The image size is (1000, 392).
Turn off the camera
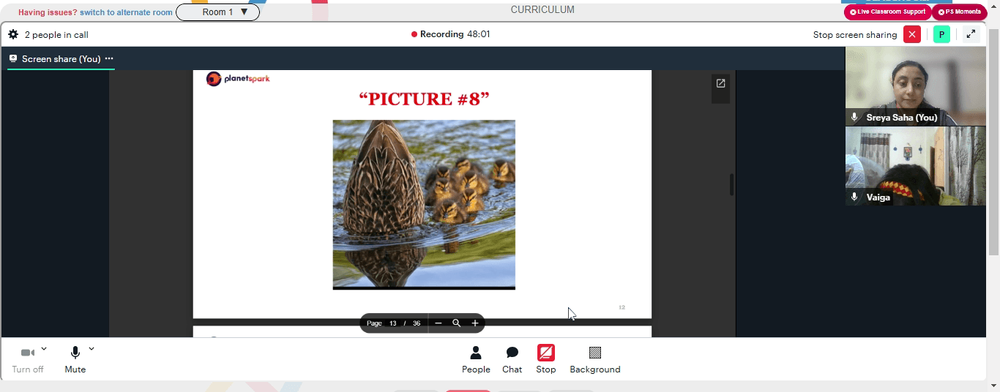point(27,359)
